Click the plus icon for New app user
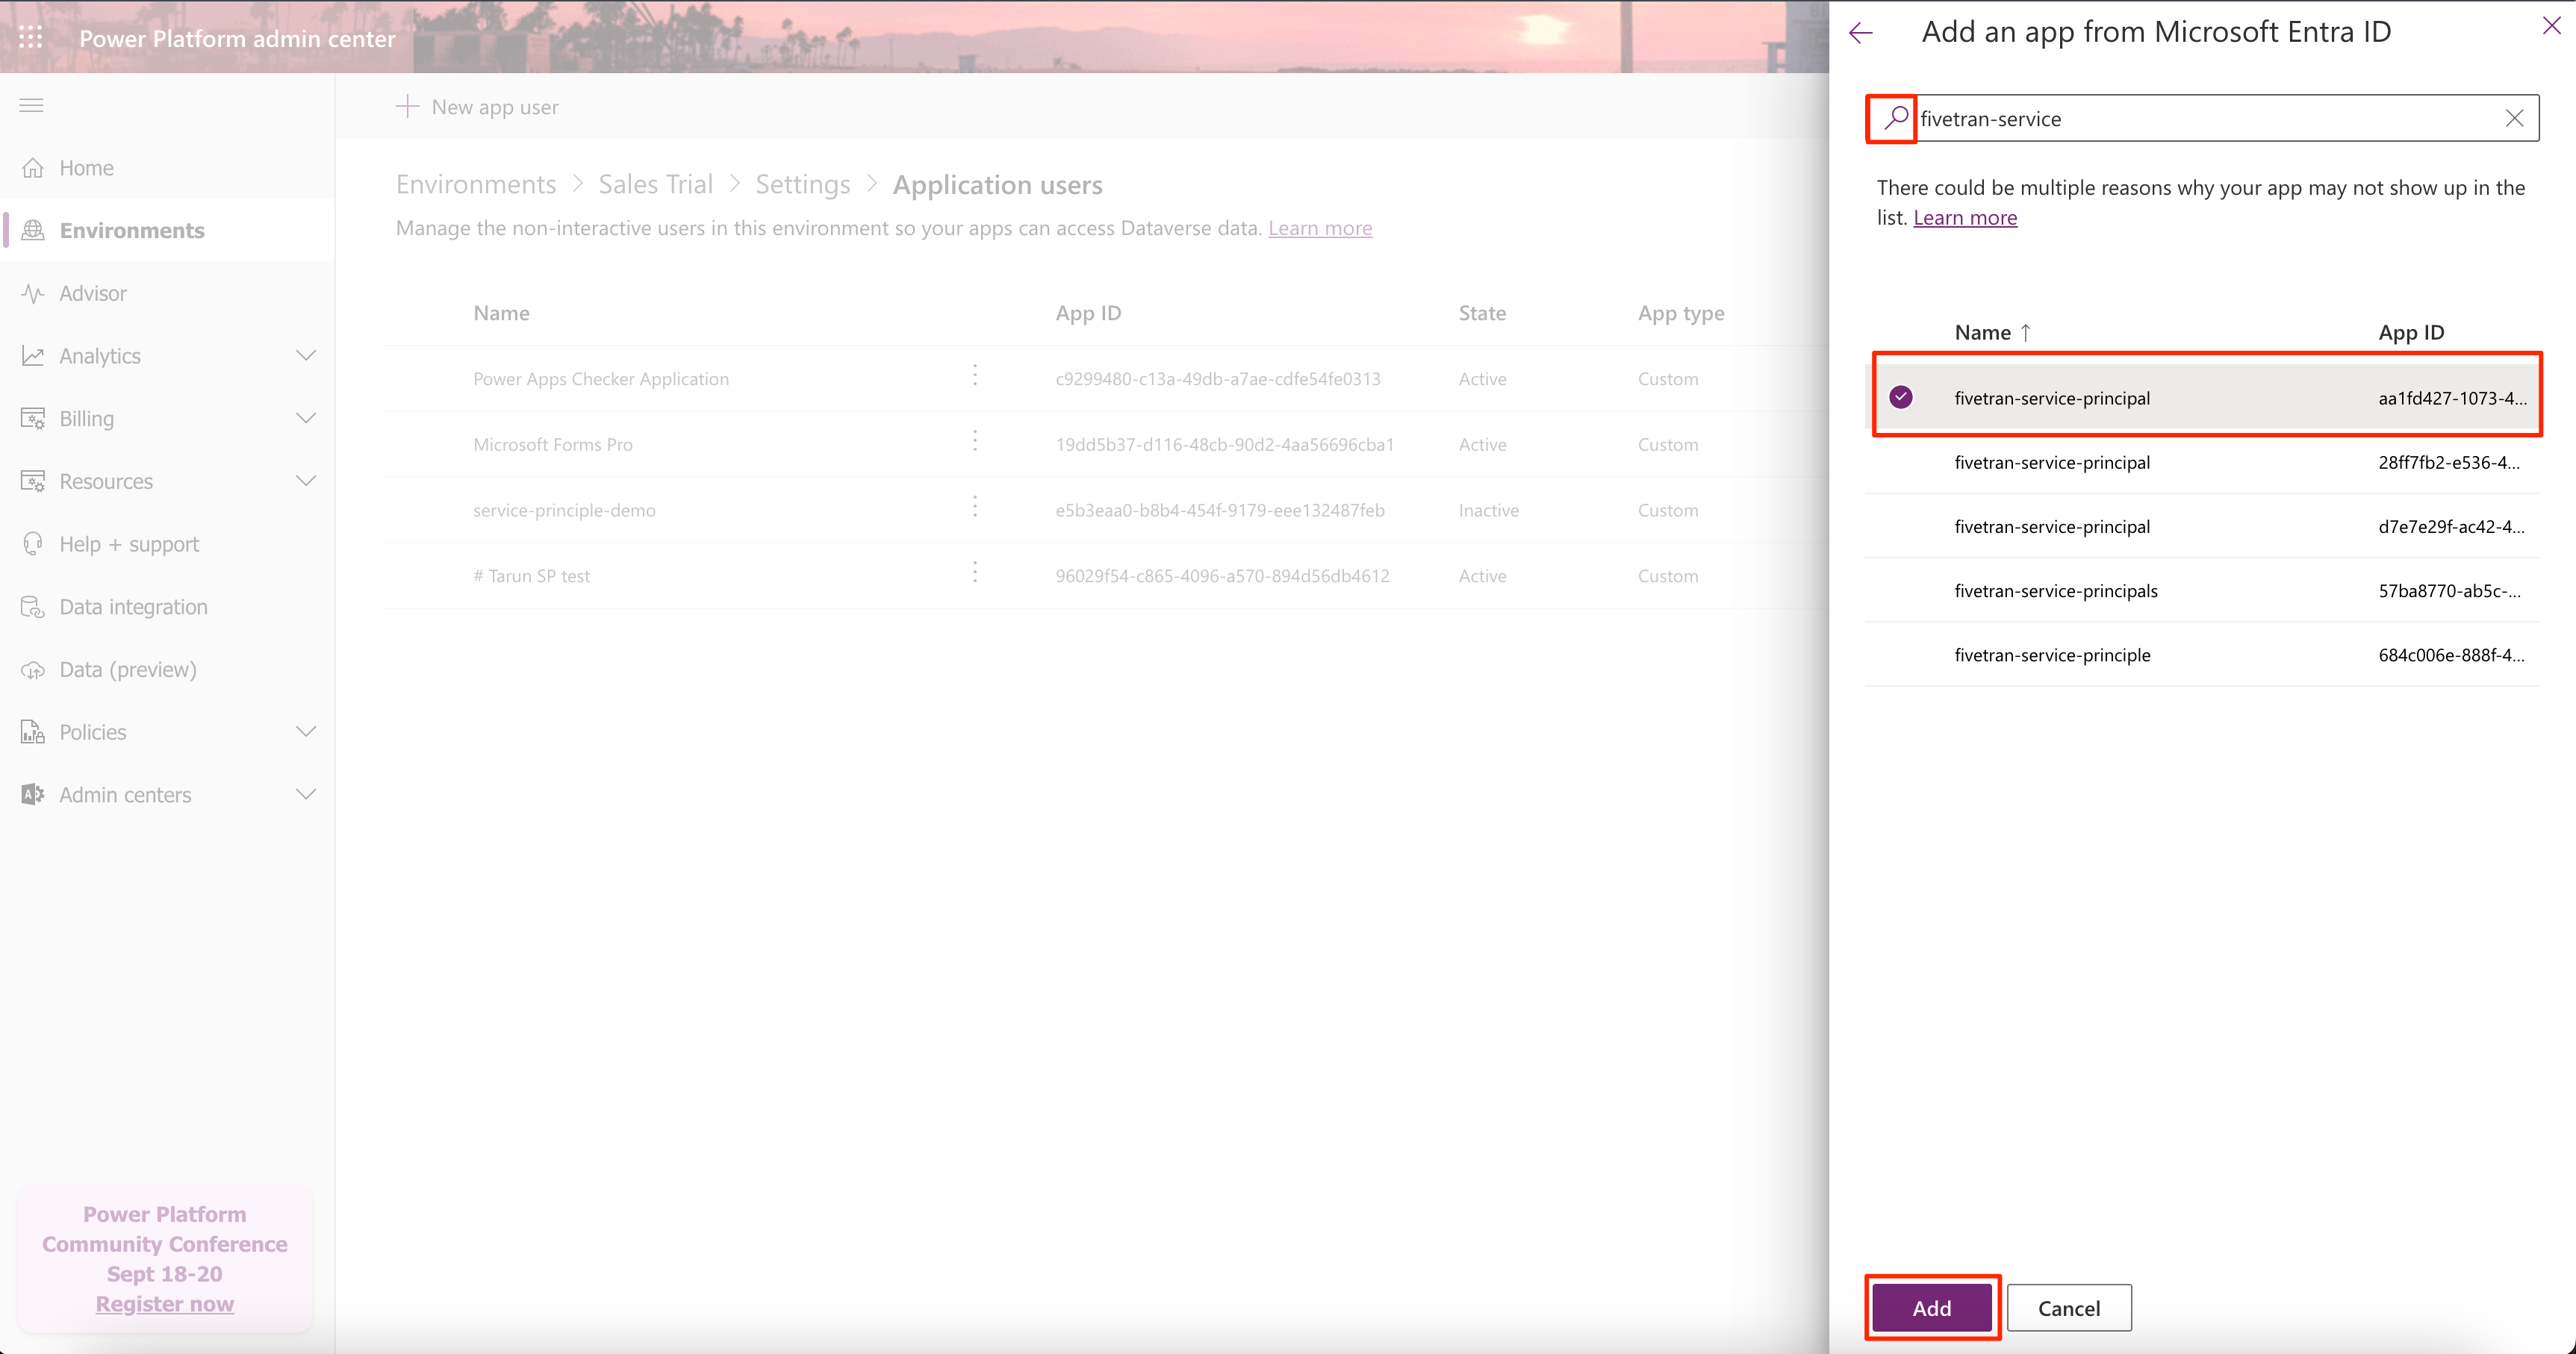The height and width of the screenshot is (1354, 2576). point(407,106)
